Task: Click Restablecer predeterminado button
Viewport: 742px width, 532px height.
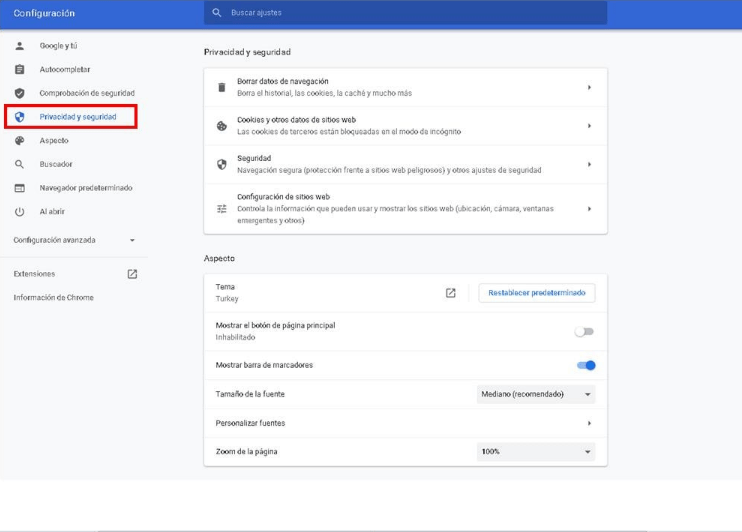Action: 537,293
